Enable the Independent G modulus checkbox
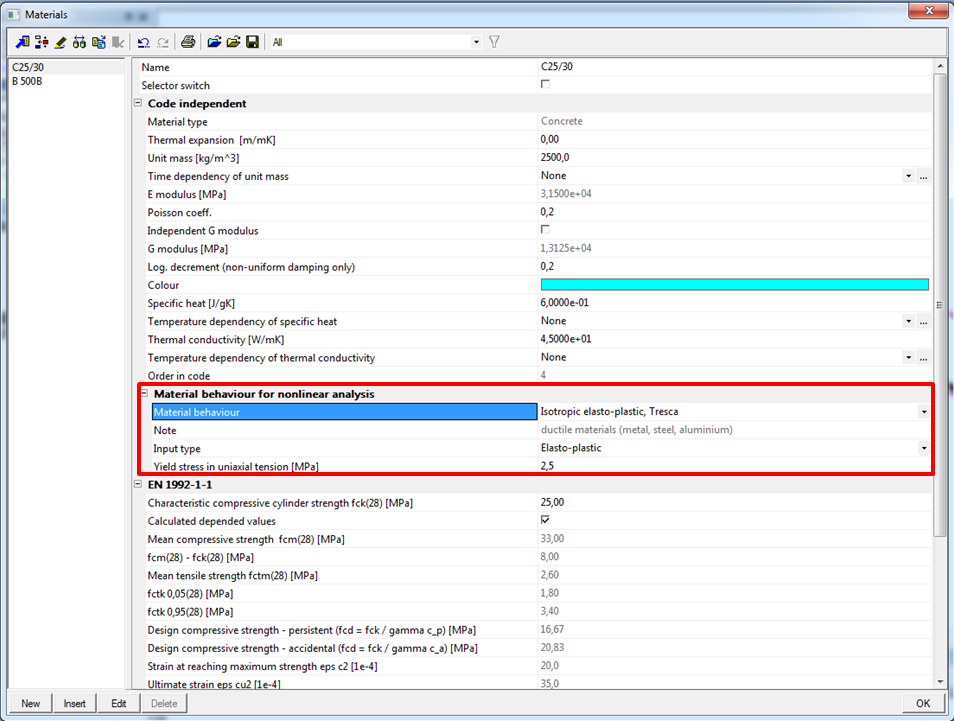Screen dimensions: 954x721 [x=545, y=230]
